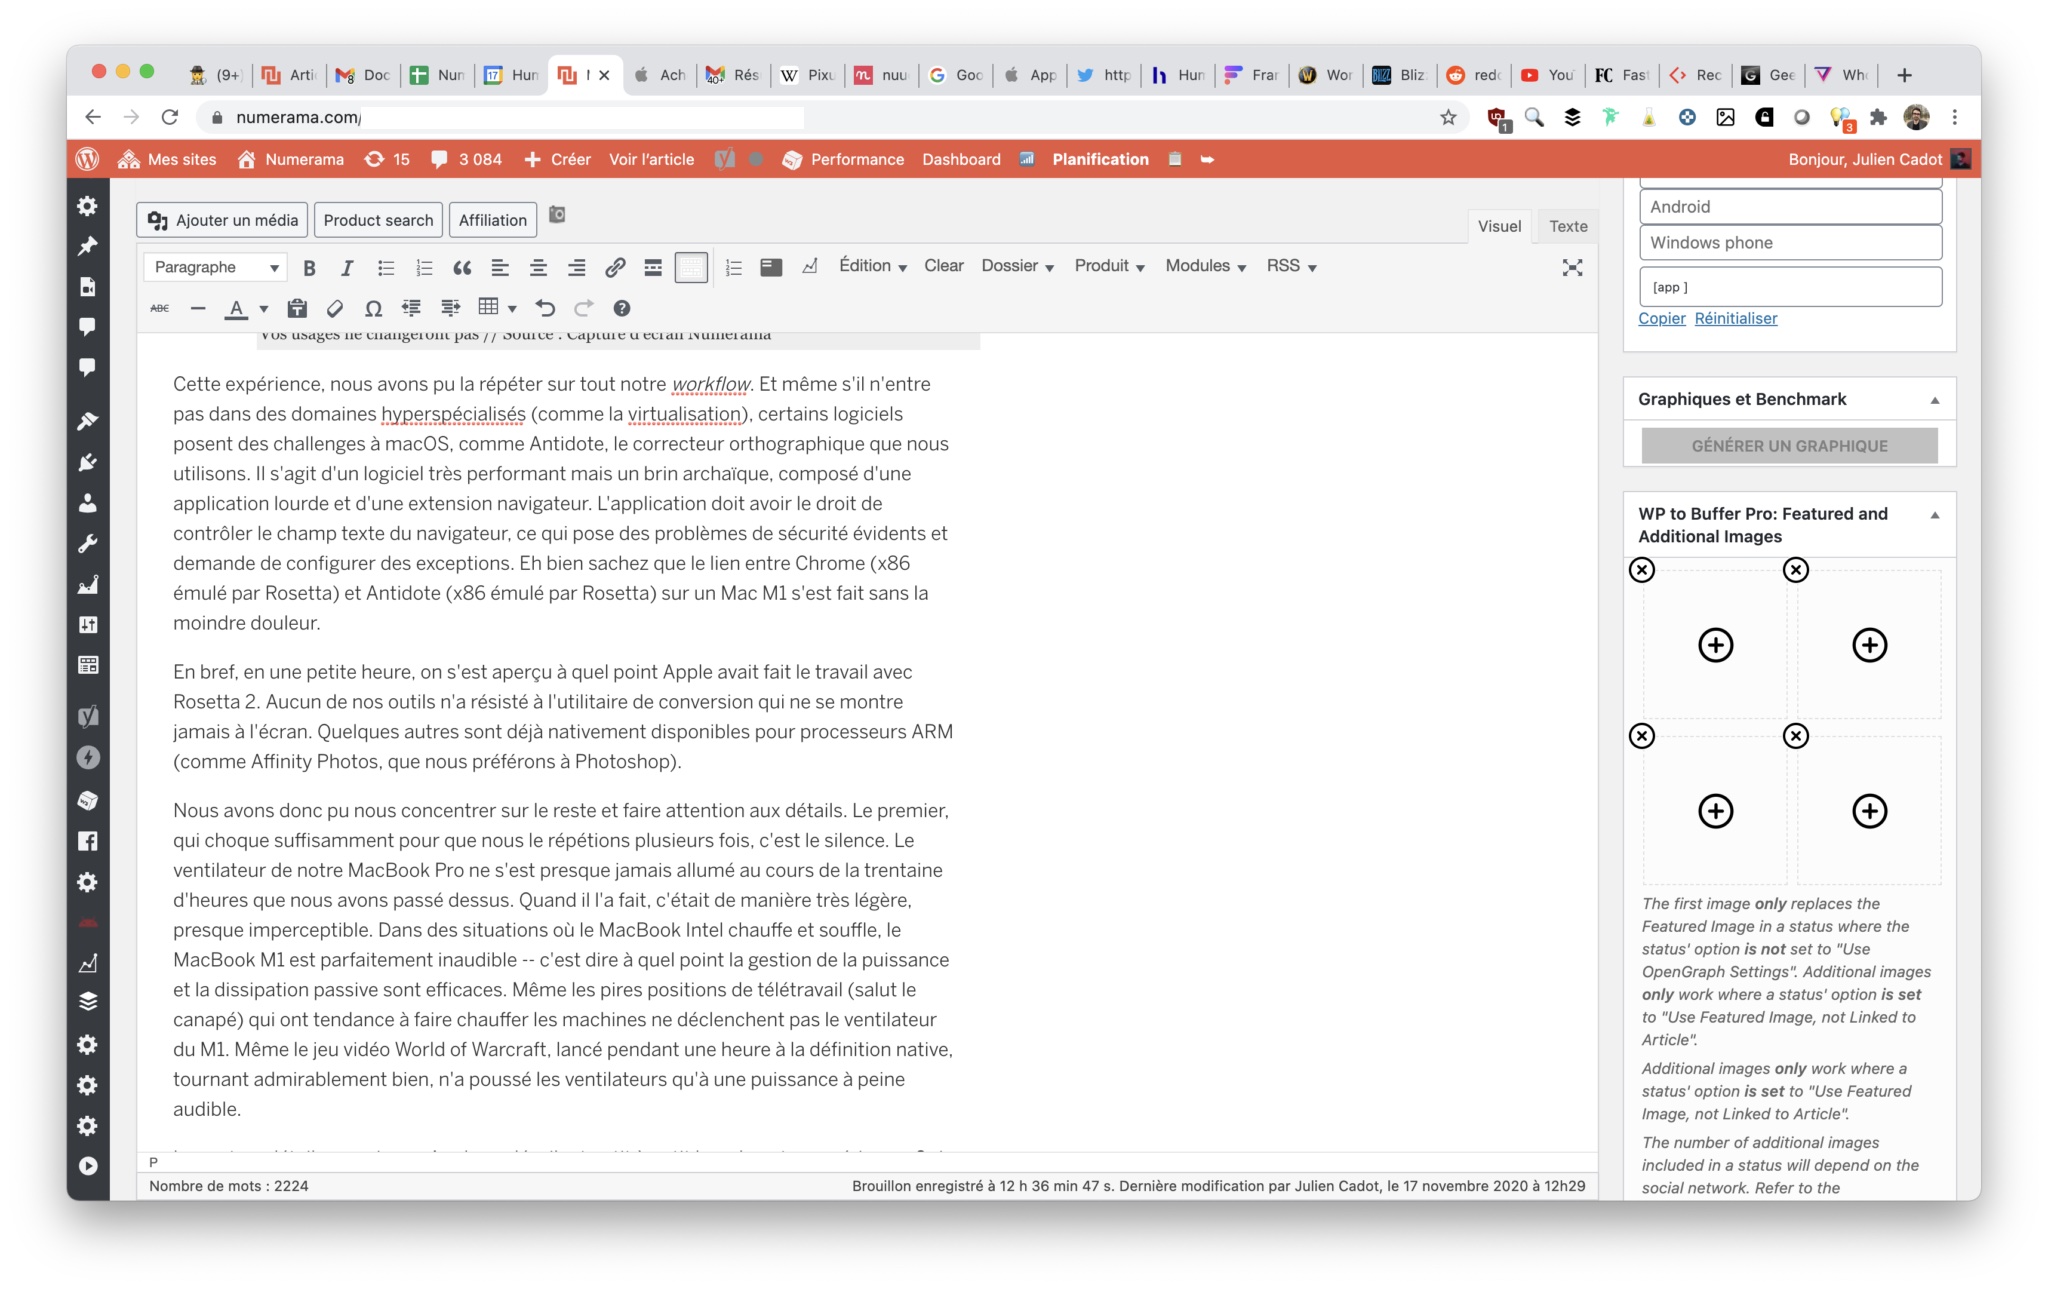The image size is (2048, 1289).
Task: Open RSS dropdown menu
Action: click(1291, 266)
